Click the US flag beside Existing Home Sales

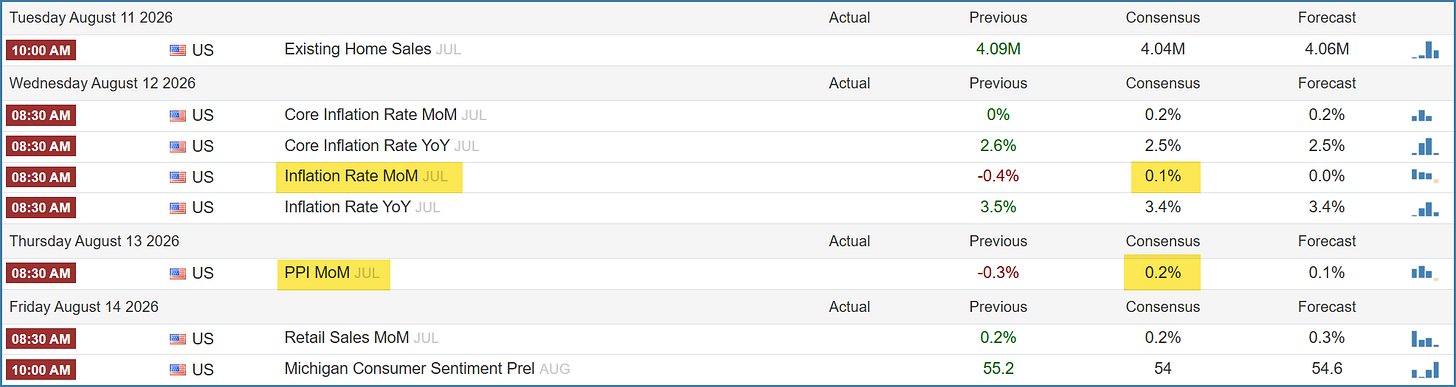point(179,49)
